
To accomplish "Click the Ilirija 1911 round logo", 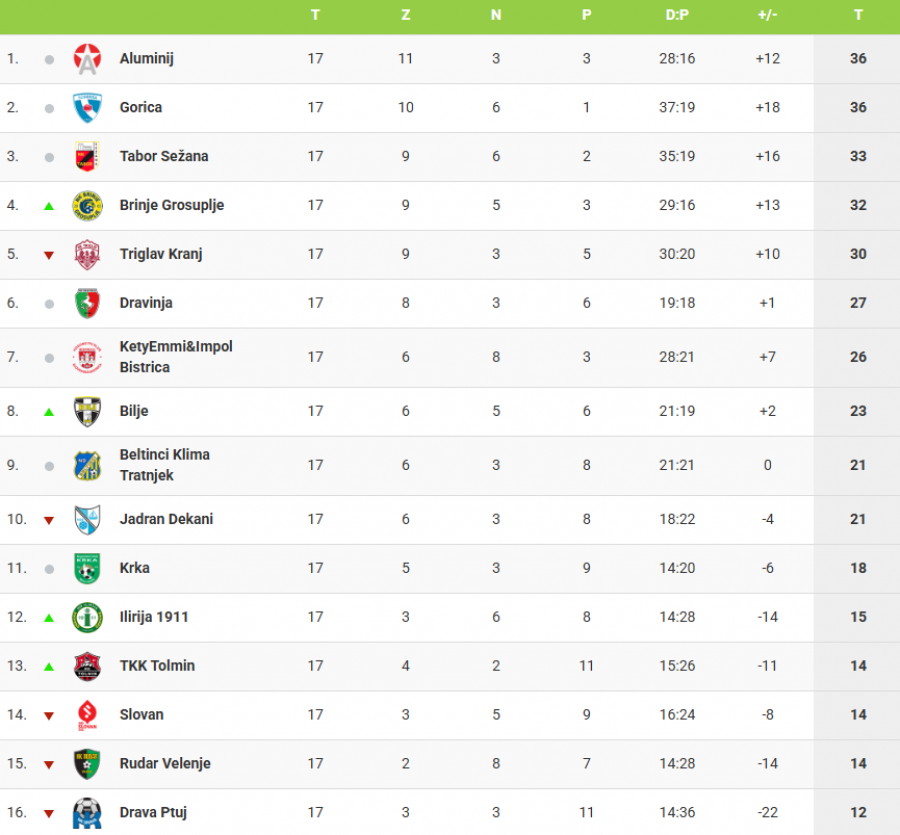I will 87,617.
